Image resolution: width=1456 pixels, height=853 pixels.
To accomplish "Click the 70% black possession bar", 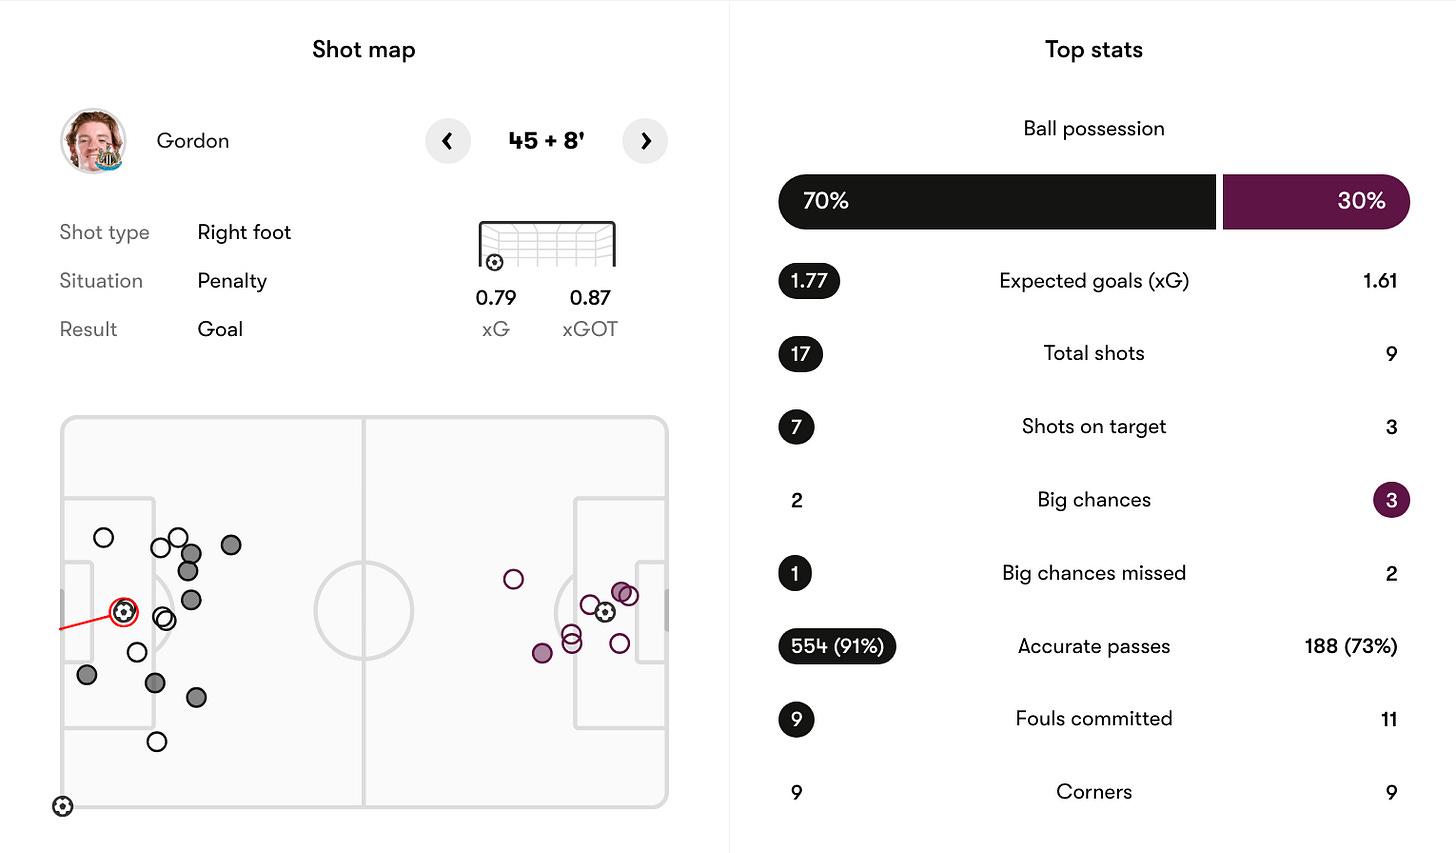I will coord(997,201).
